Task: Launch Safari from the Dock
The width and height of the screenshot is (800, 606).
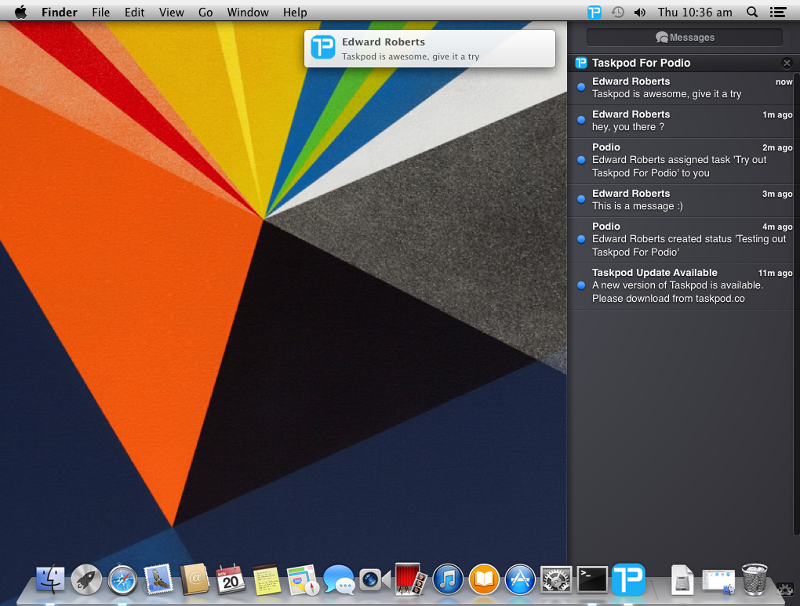Action: pos(122,579)
